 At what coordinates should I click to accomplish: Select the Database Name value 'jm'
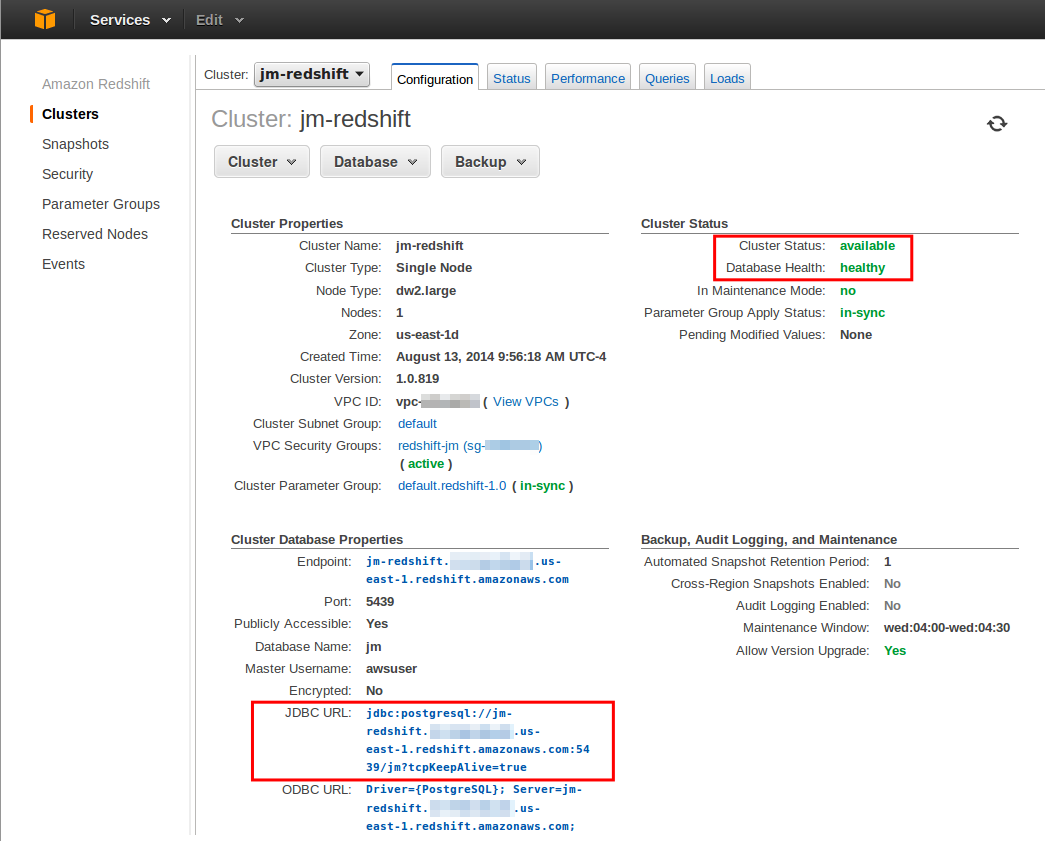pyautogui.click(x=373, y=646)
